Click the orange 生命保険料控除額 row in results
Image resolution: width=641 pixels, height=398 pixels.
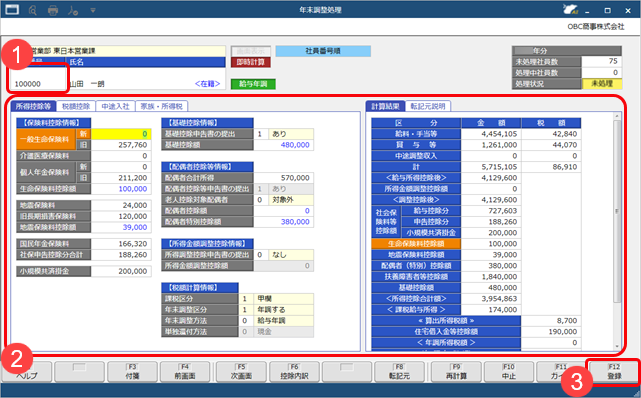(416, 244)
